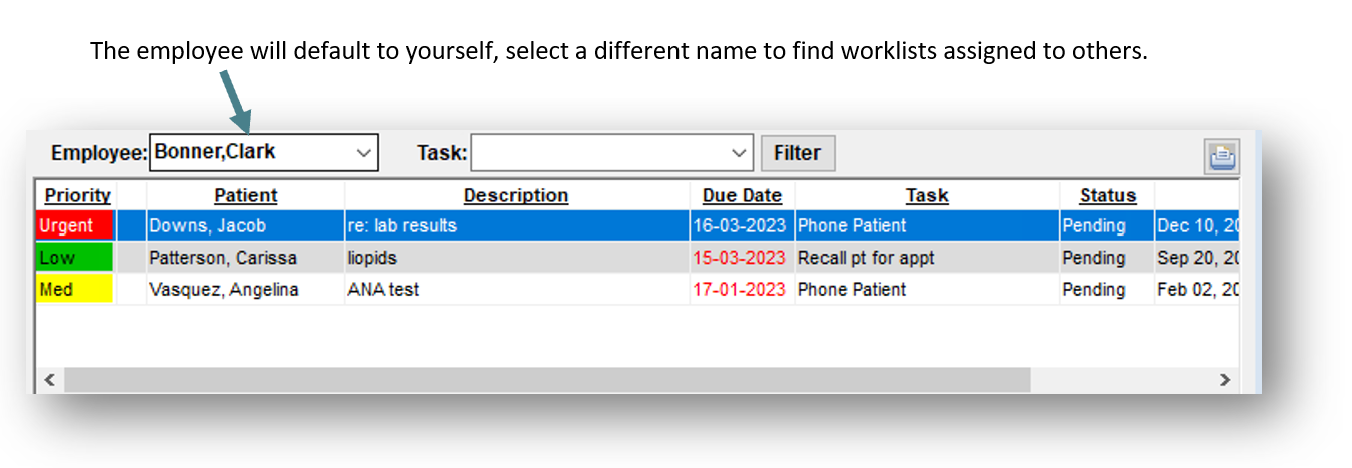The image size is (1352, 468).
Task: Click the Bonner,Clark employee field
Action: tap(250, 153)
